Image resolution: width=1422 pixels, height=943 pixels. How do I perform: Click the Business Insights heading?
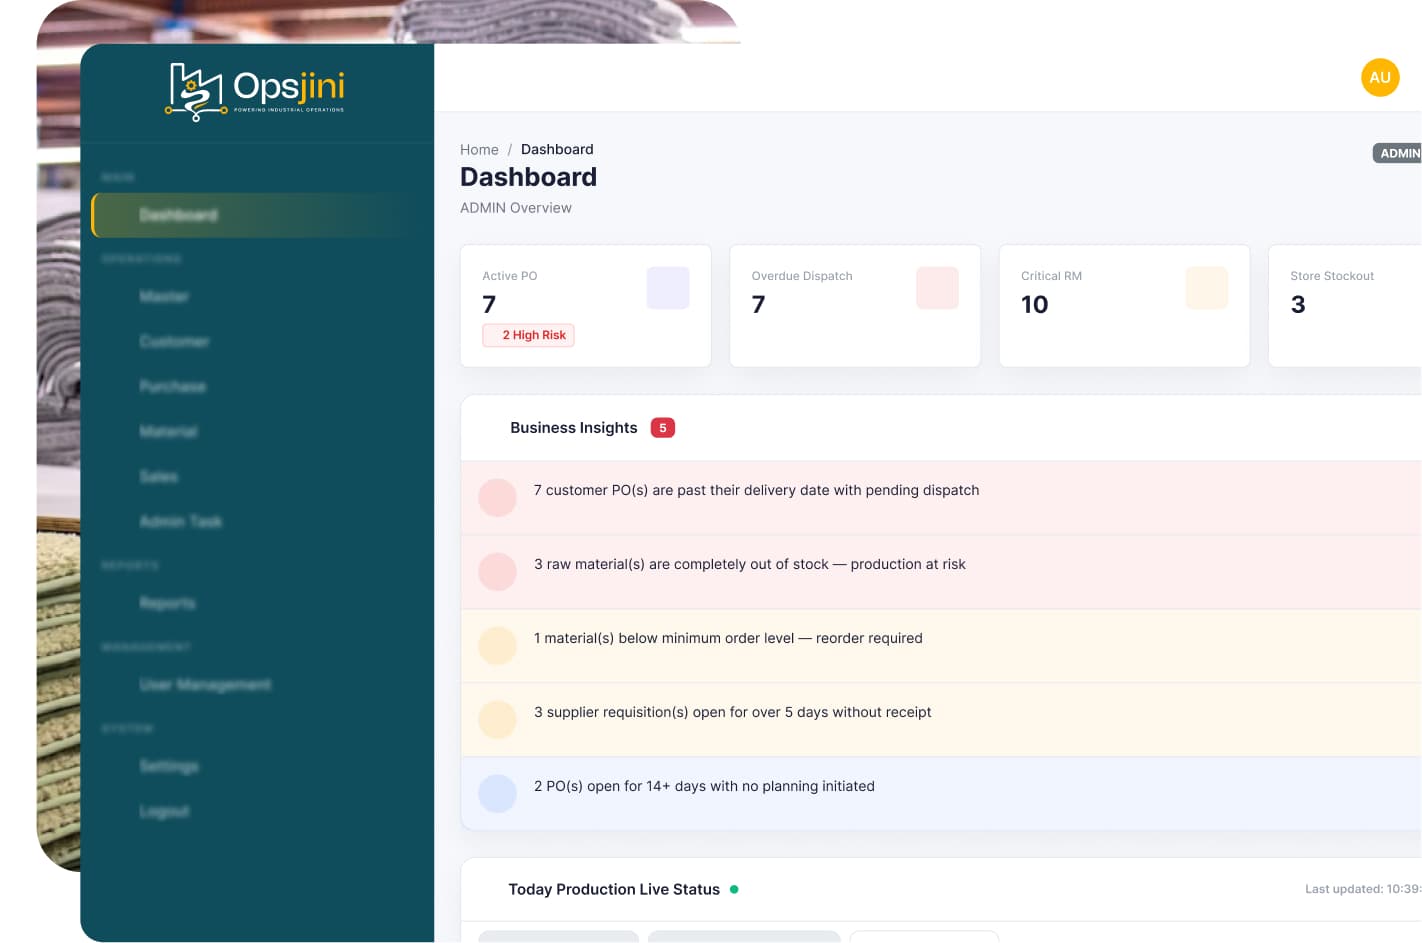click(x=573, y=428)
